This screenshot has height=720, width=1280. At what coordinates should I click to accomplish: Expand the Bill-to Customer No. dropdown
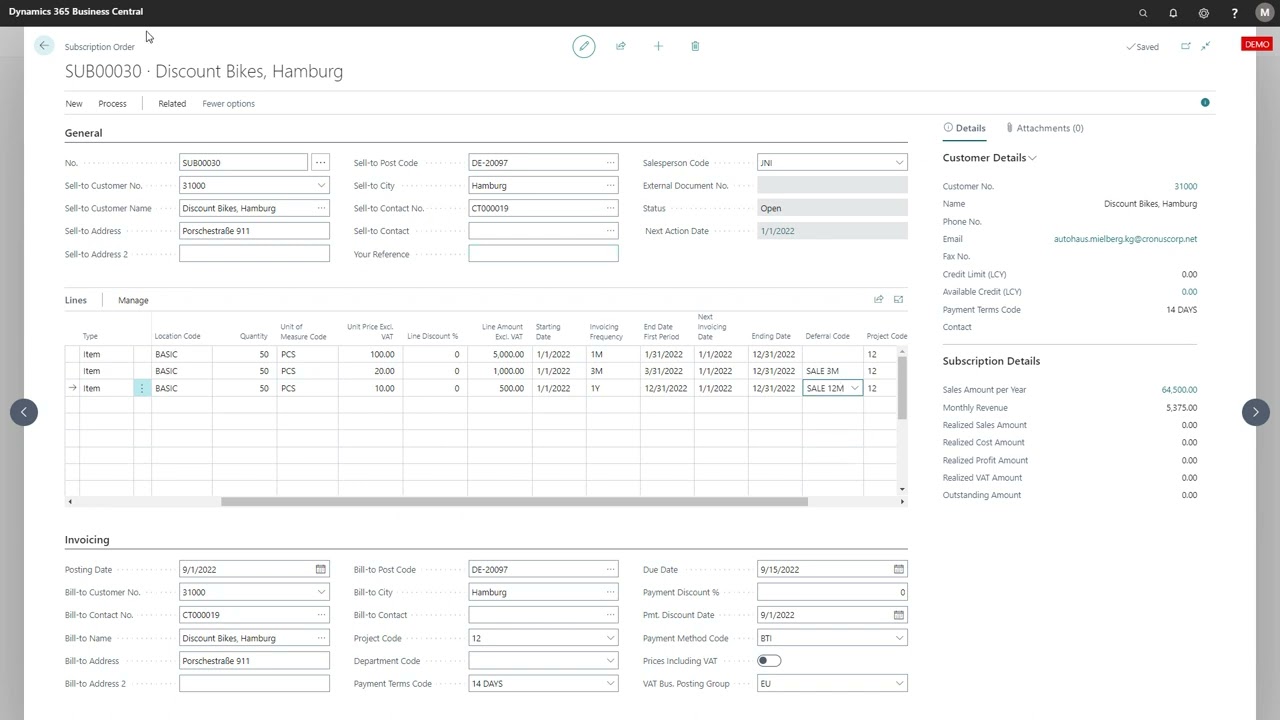pyautogui.click(x=321, y=592)
